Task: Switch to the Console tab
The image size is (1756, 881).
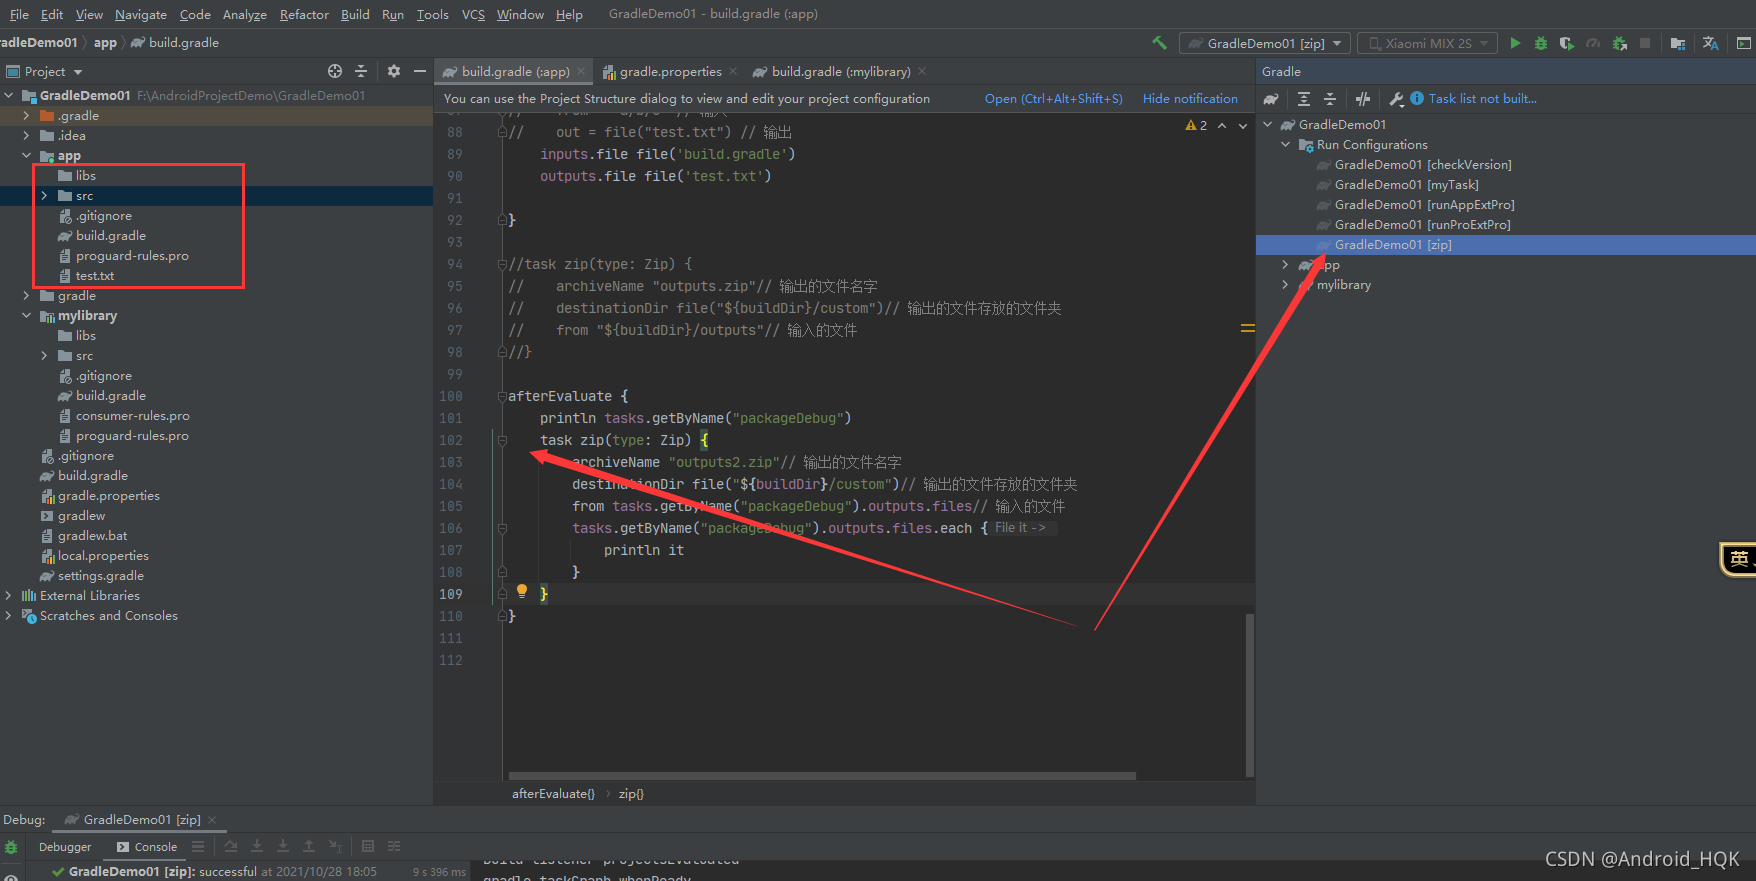Action: point(147,847)
